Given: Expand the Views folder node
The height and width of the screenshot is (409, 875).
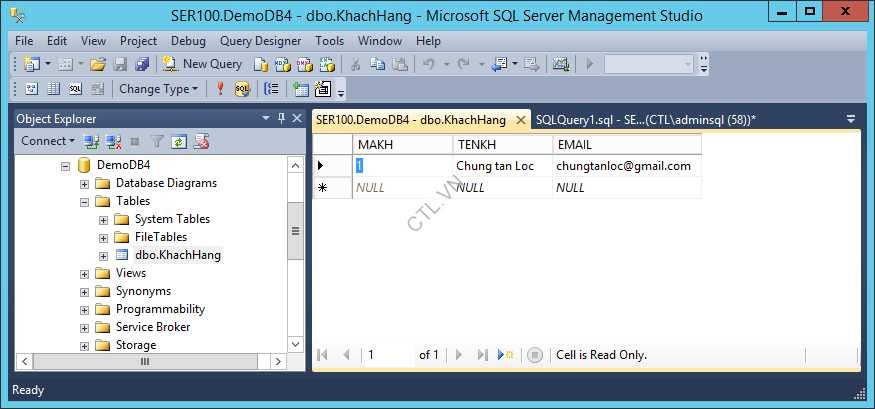Looking at the screenshot, I should coord(85,273).
